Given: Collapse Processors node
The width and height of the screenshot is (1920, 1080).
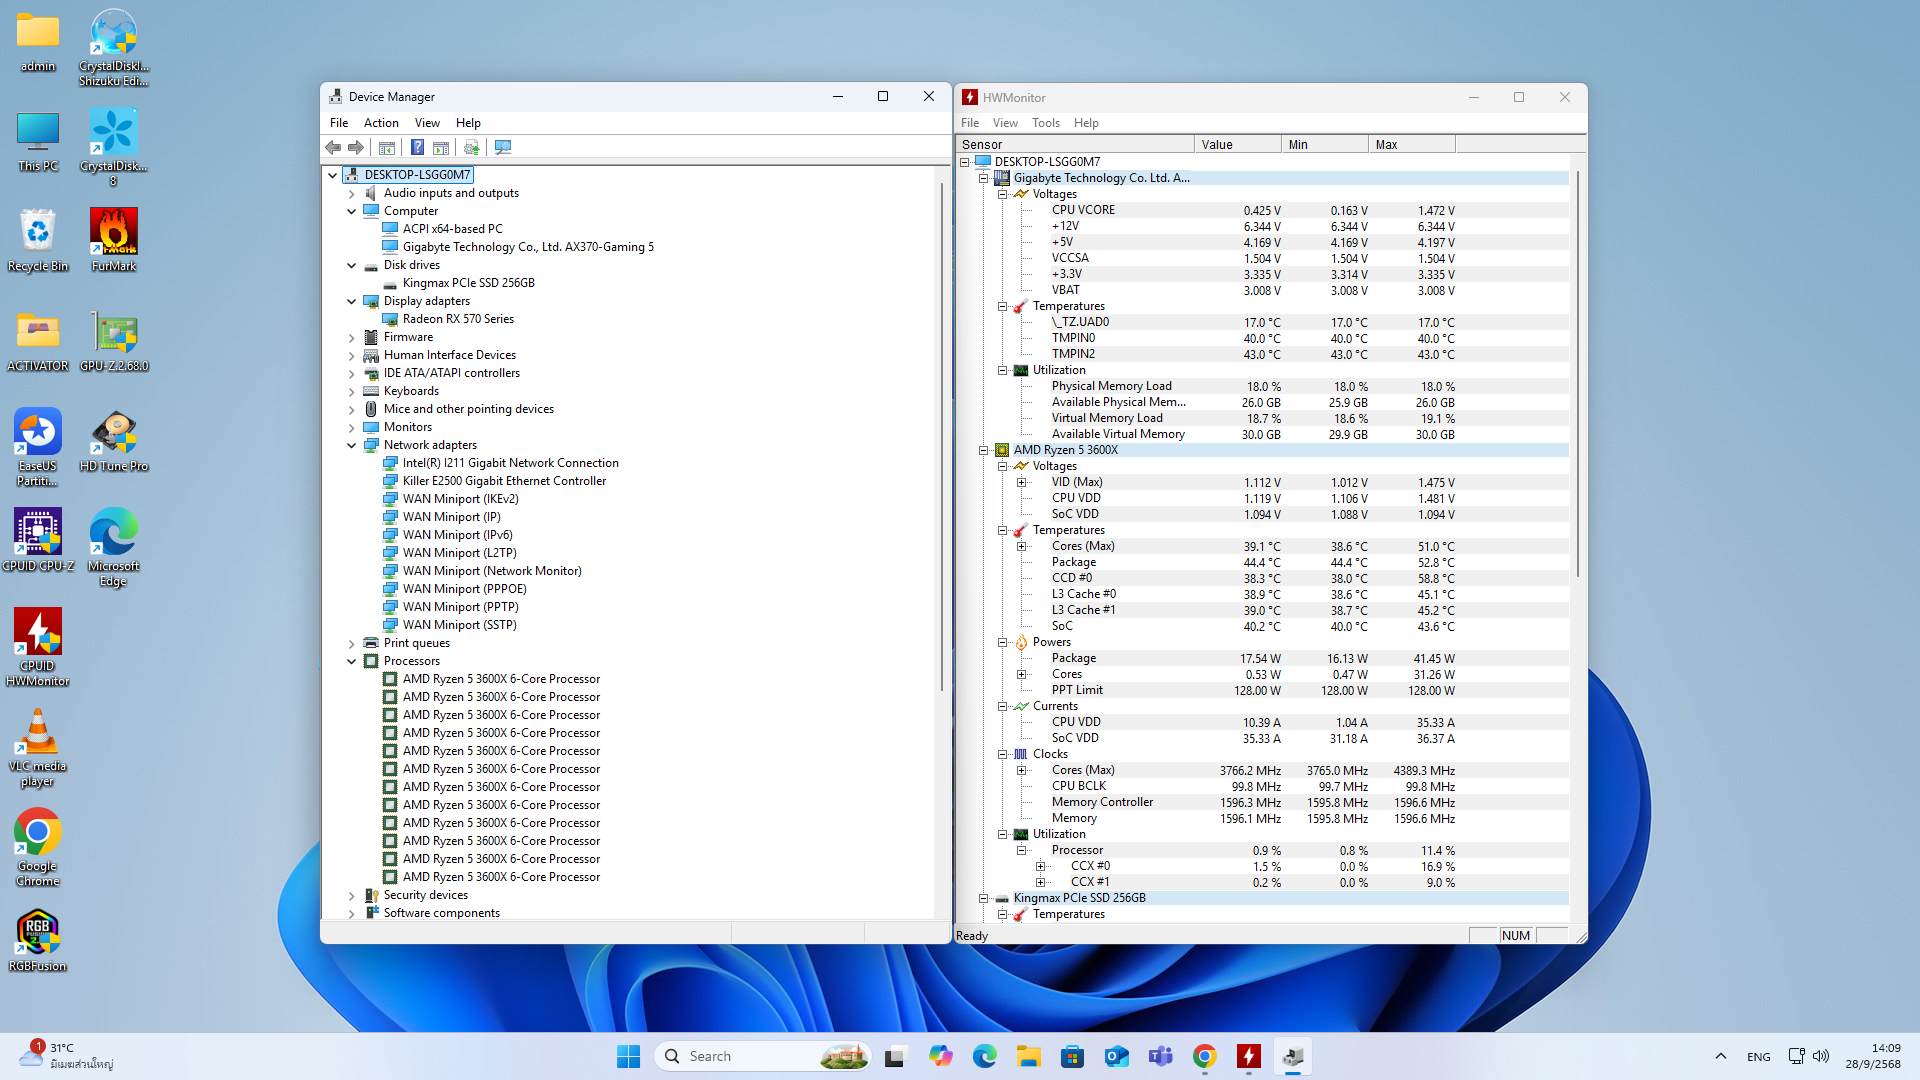Looking at the screenshot, I should [x=352, y=661].
